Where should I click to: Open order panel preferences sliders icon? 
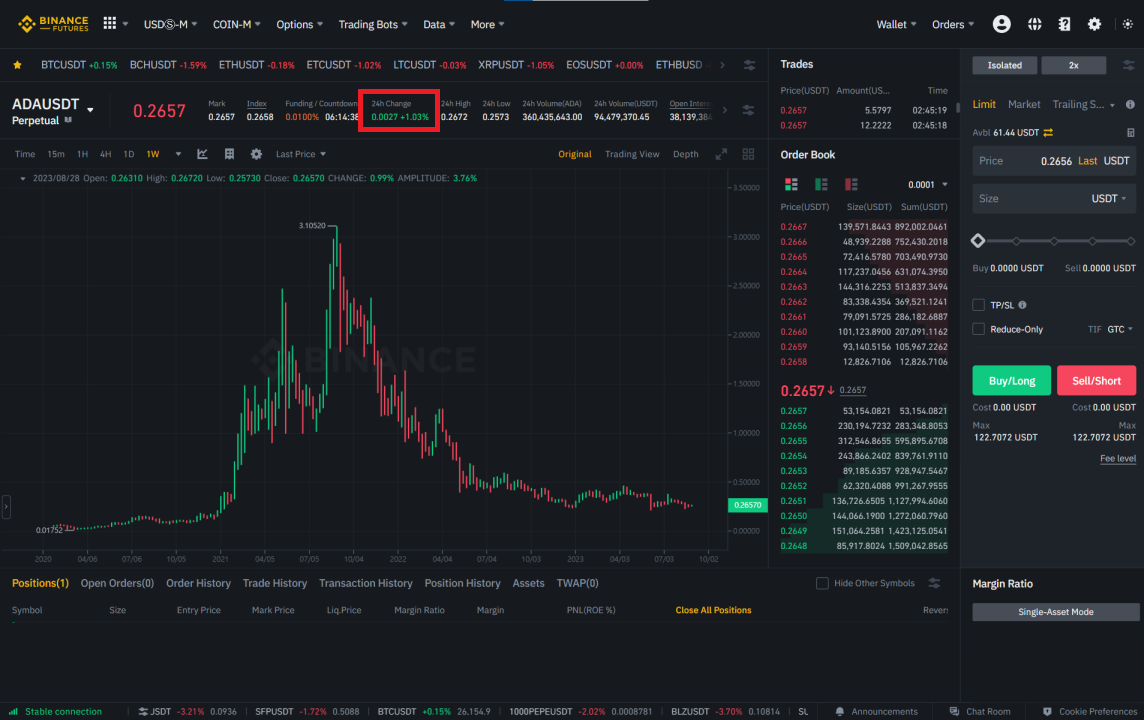click(1129, 65)
